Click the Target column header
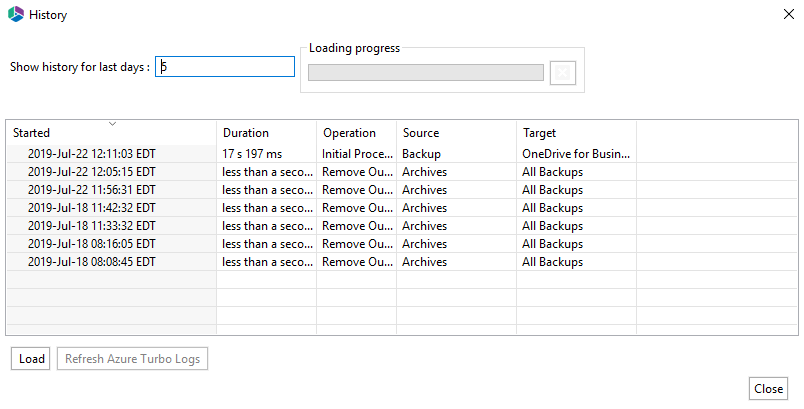Image resolution: width=804 pixels, height=409 pixels. click(x=576, y=133)
